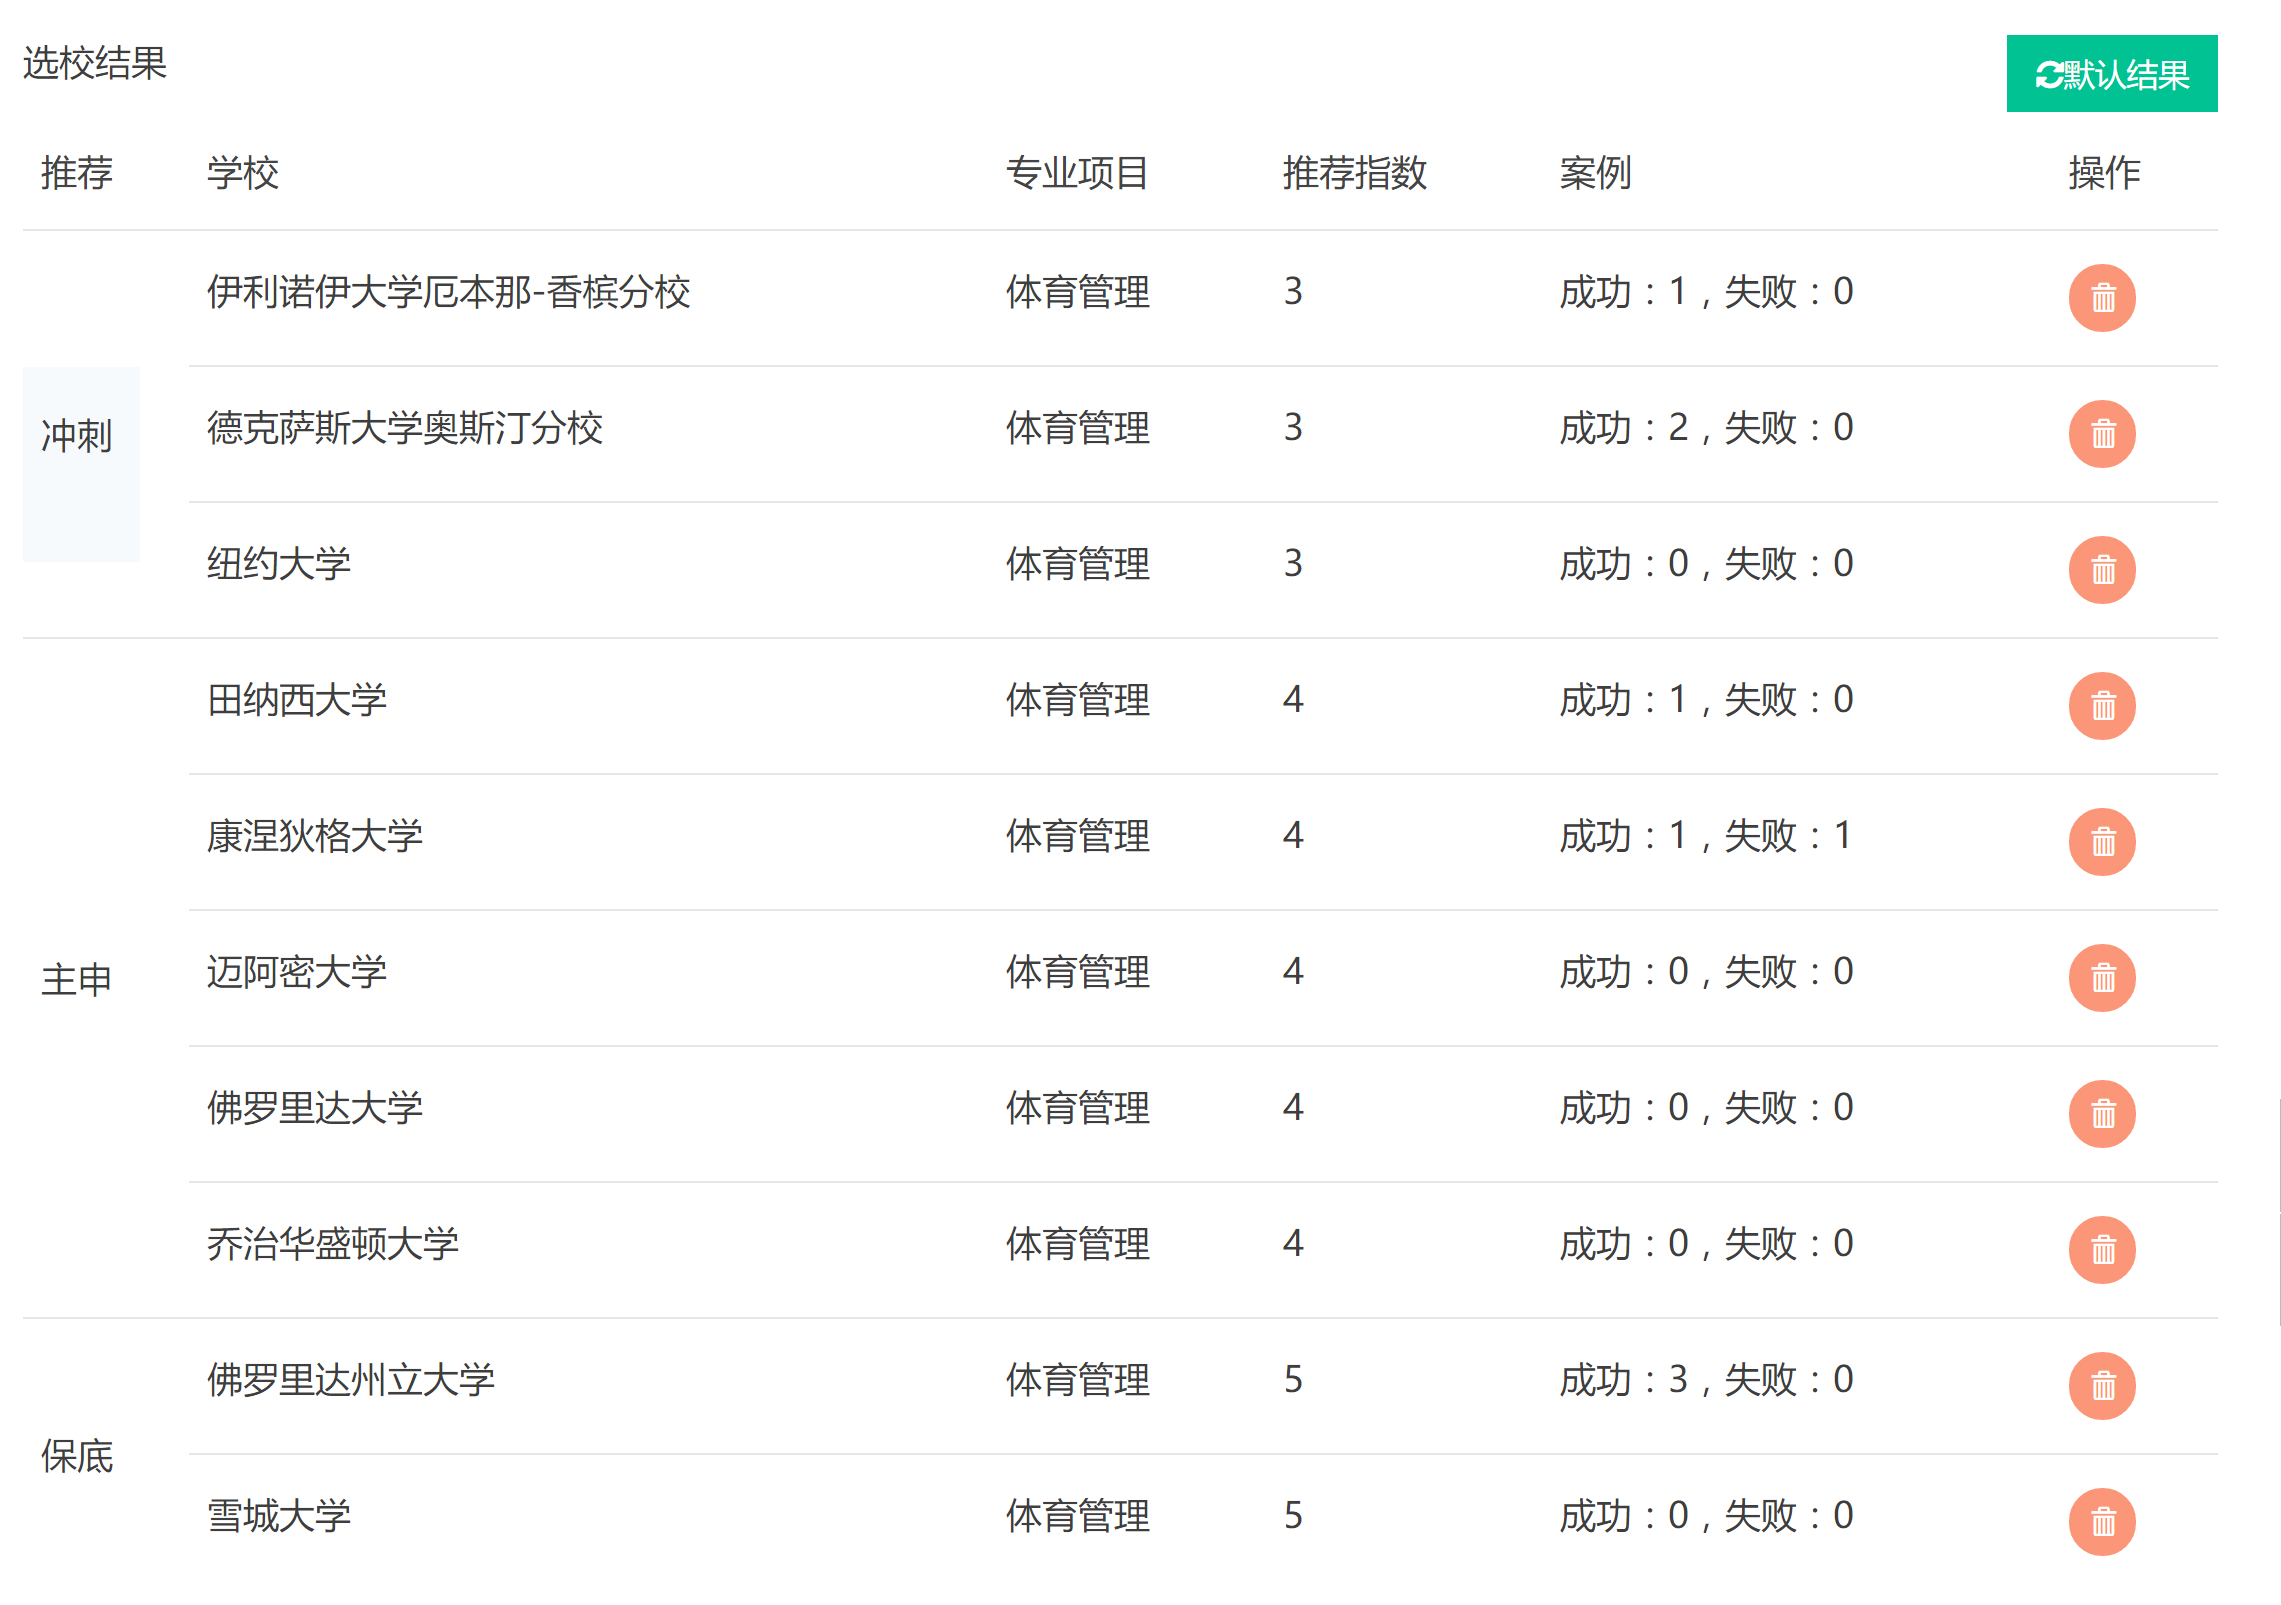Remove 佛罗里达大学 via its trash icon
Image resolution: width=2281 pixels, height=1605 pixels.
pos(2102,1114)
